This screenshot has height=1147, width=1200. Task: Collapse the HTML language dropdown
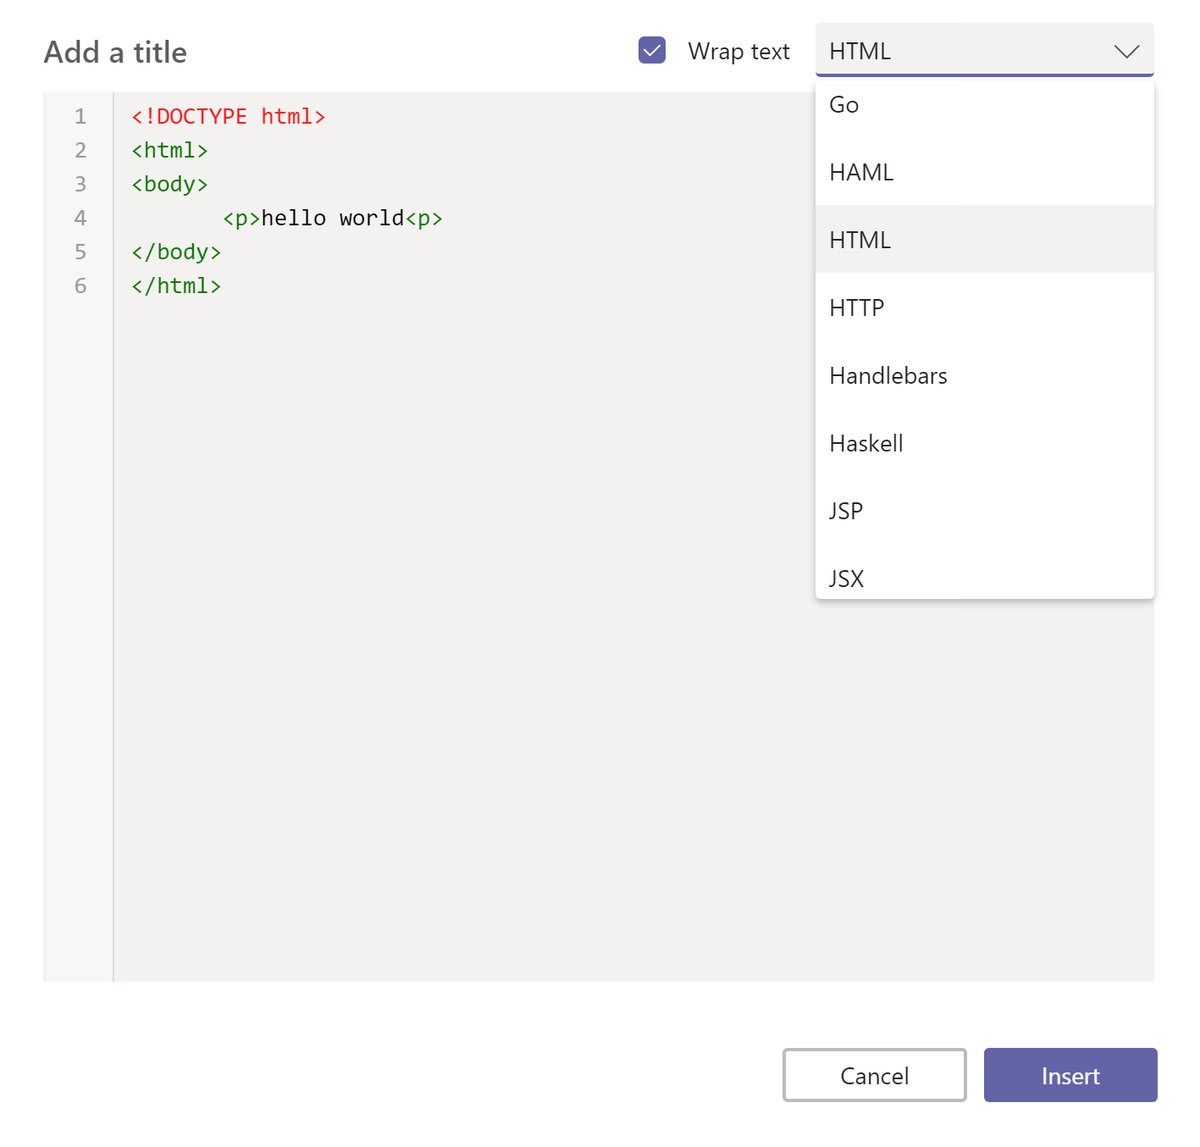coord(960,51)
